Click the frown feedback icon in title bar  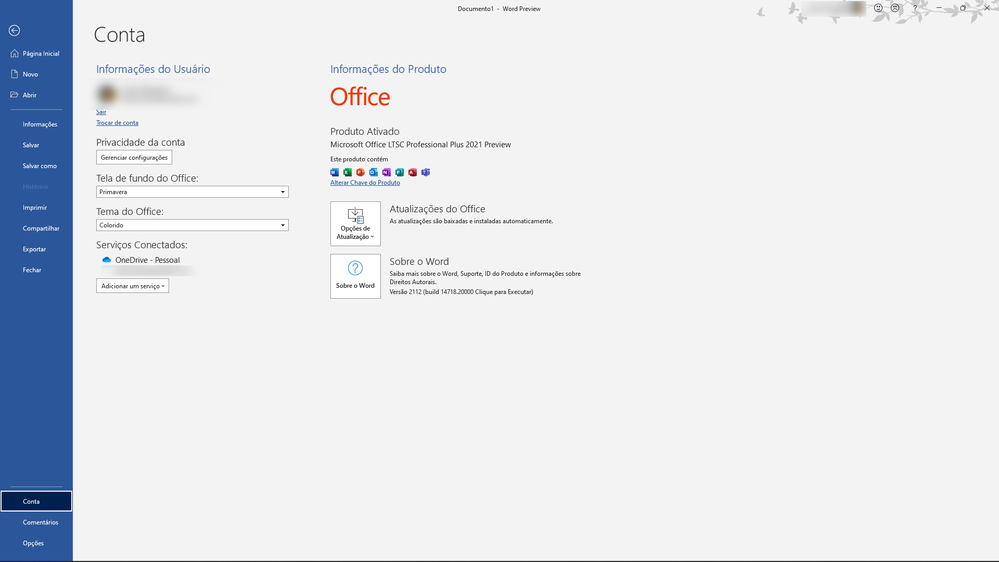[895, 8]
